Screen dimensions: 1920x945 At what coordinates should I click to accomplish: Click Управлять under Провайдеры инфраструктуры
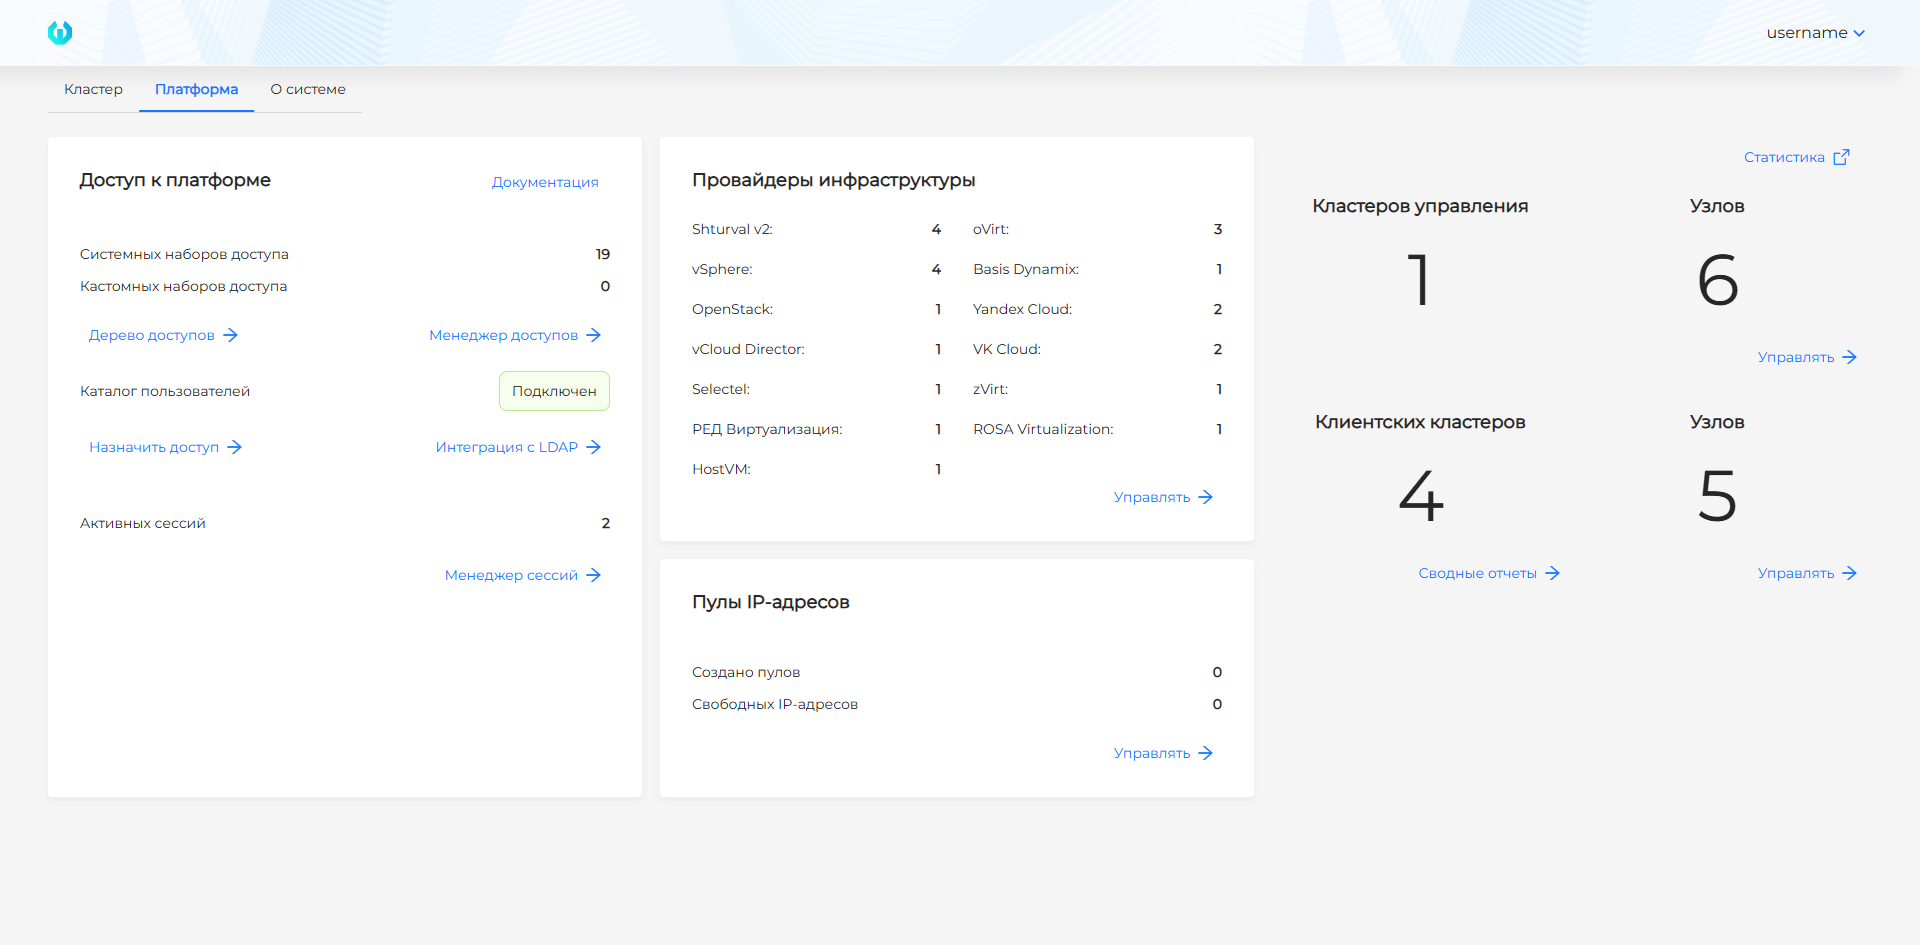[x=1152, y=497]
